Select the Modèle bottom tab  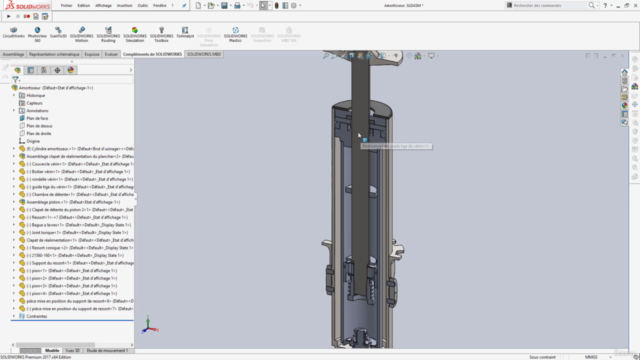(x=52, y=351)
